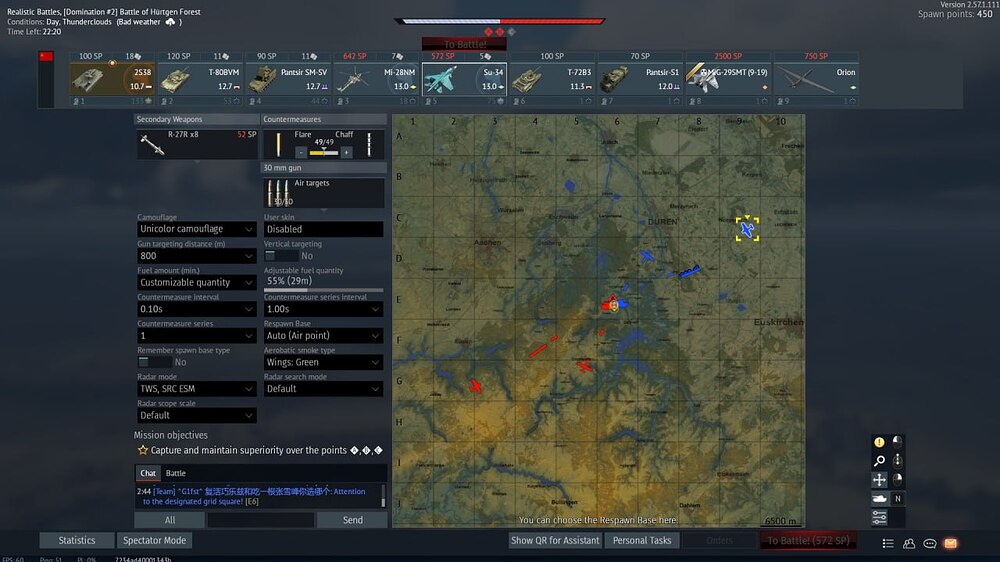Choose the Su-34 aircraft slot
The height and width of the screenshot is (562, 1000).
point(464,79)
